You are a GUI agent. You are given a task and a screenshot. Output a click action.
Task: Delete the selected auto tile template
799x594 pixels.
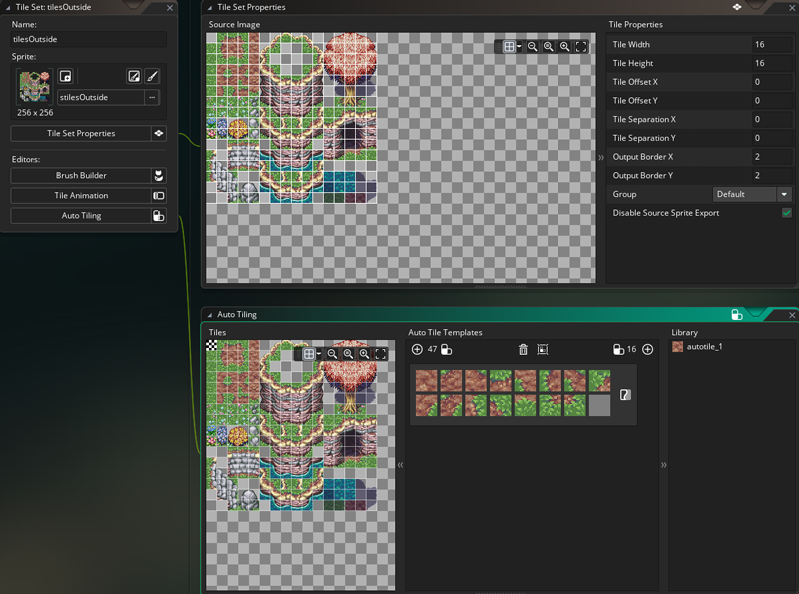523,349
